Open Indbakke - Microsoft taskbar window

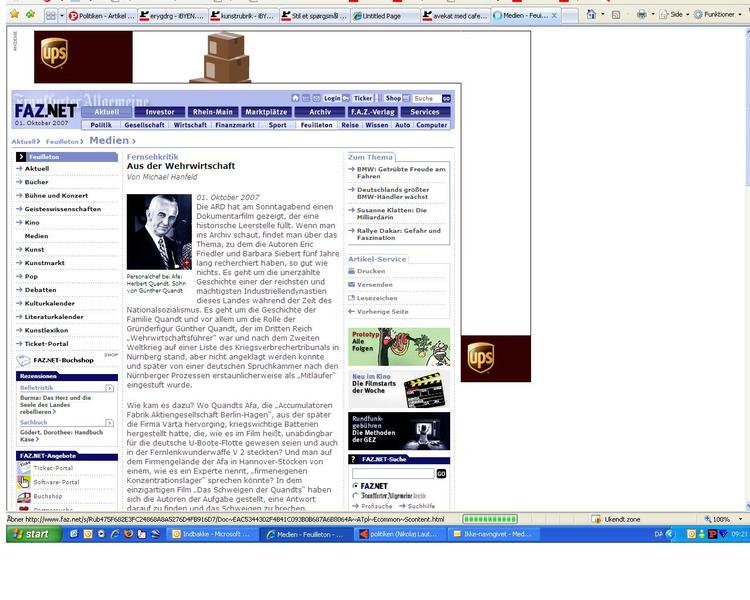213,534
